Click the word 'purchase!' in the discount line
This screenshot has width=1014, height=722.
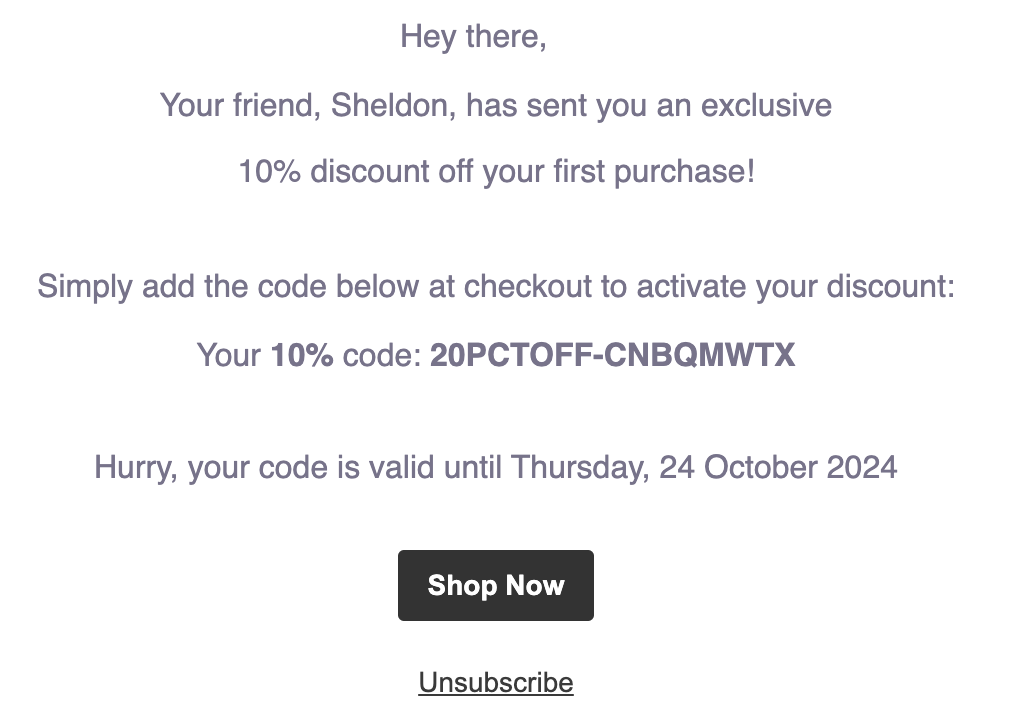(684, 173)
